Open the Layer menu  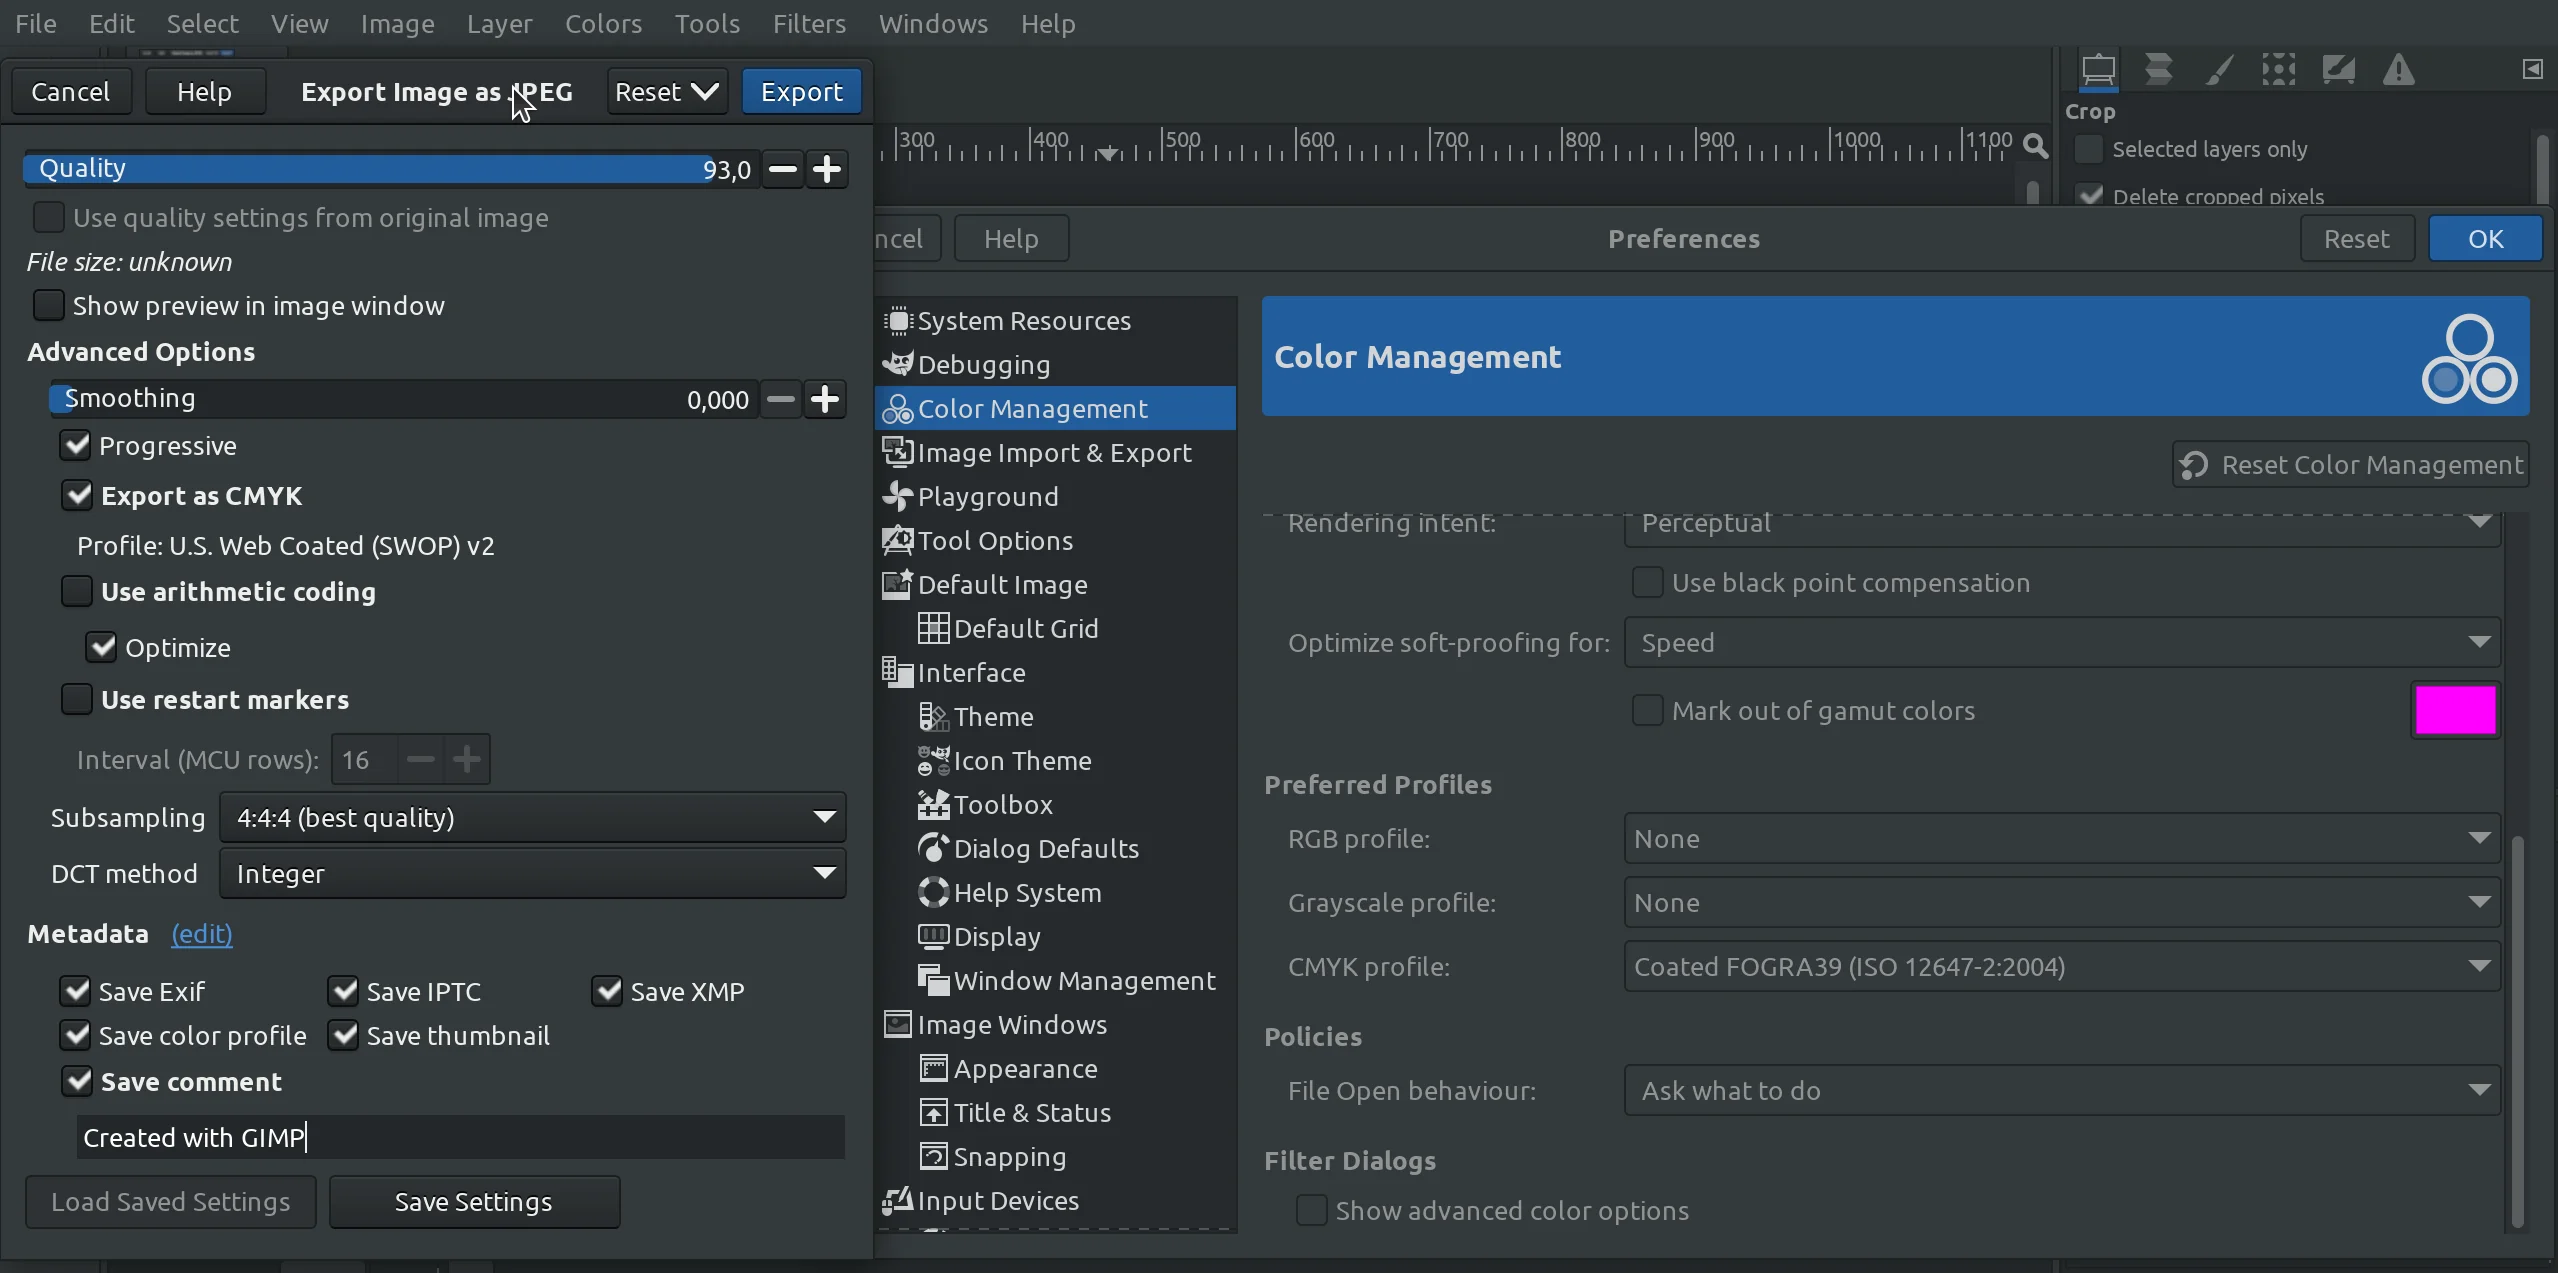(x=499, y=24)
